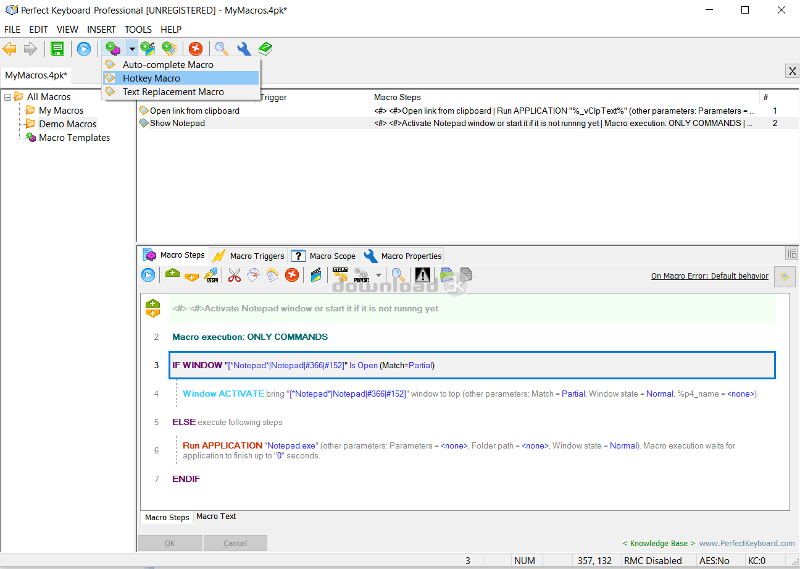Click the STEPS toolbar icon
This screenshot has width=800, height=569.
tap(340, 275)
